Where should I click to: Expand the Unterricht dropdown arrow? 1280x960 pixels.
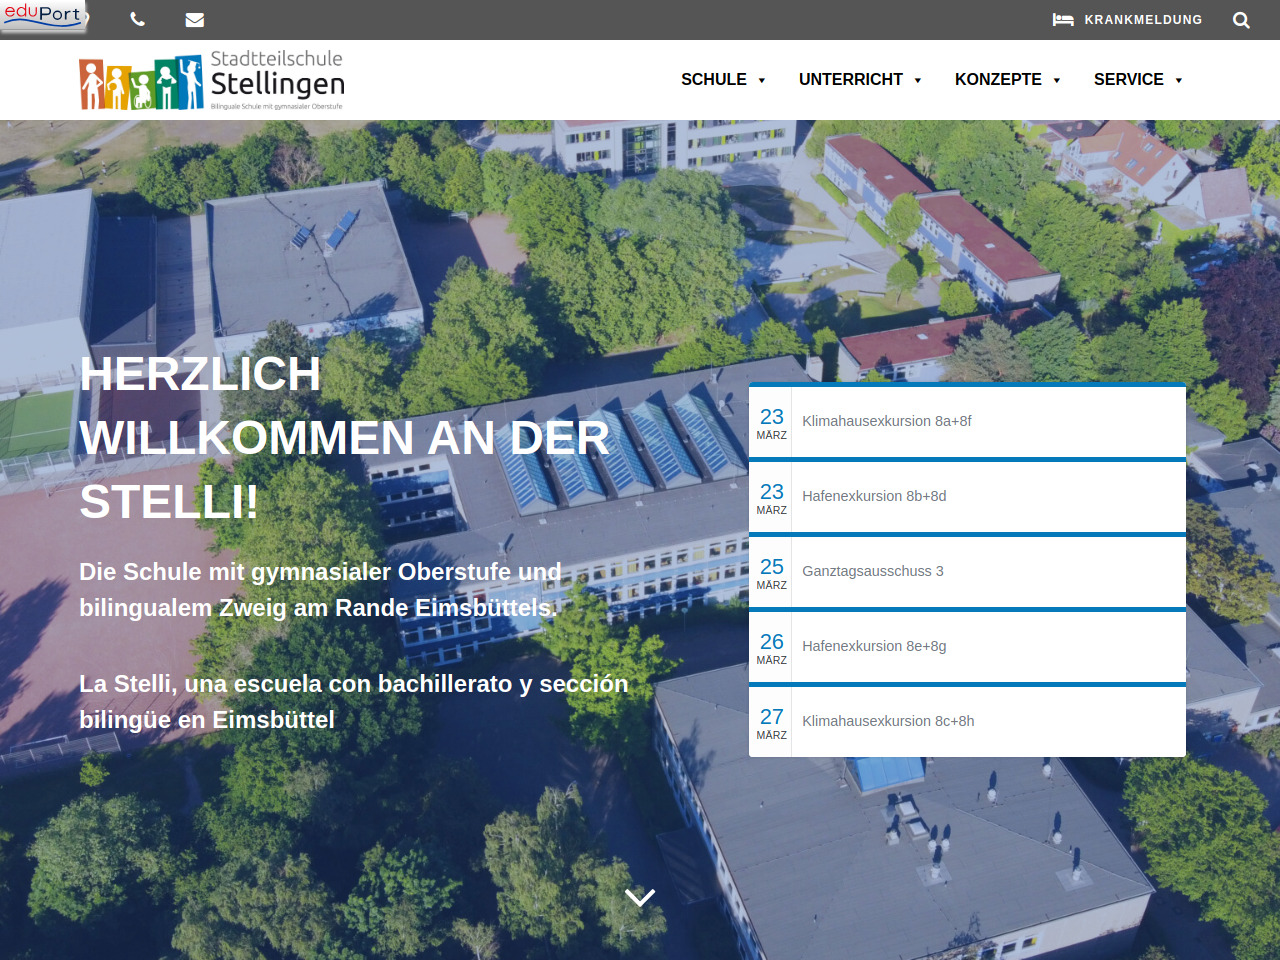coord(918,80)
